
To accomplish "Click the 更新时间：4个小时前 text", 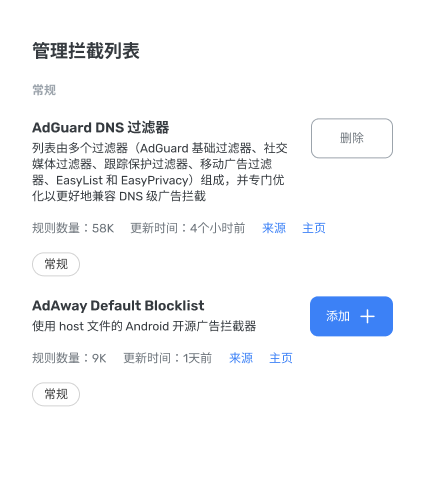I will (x=188, y=228).
